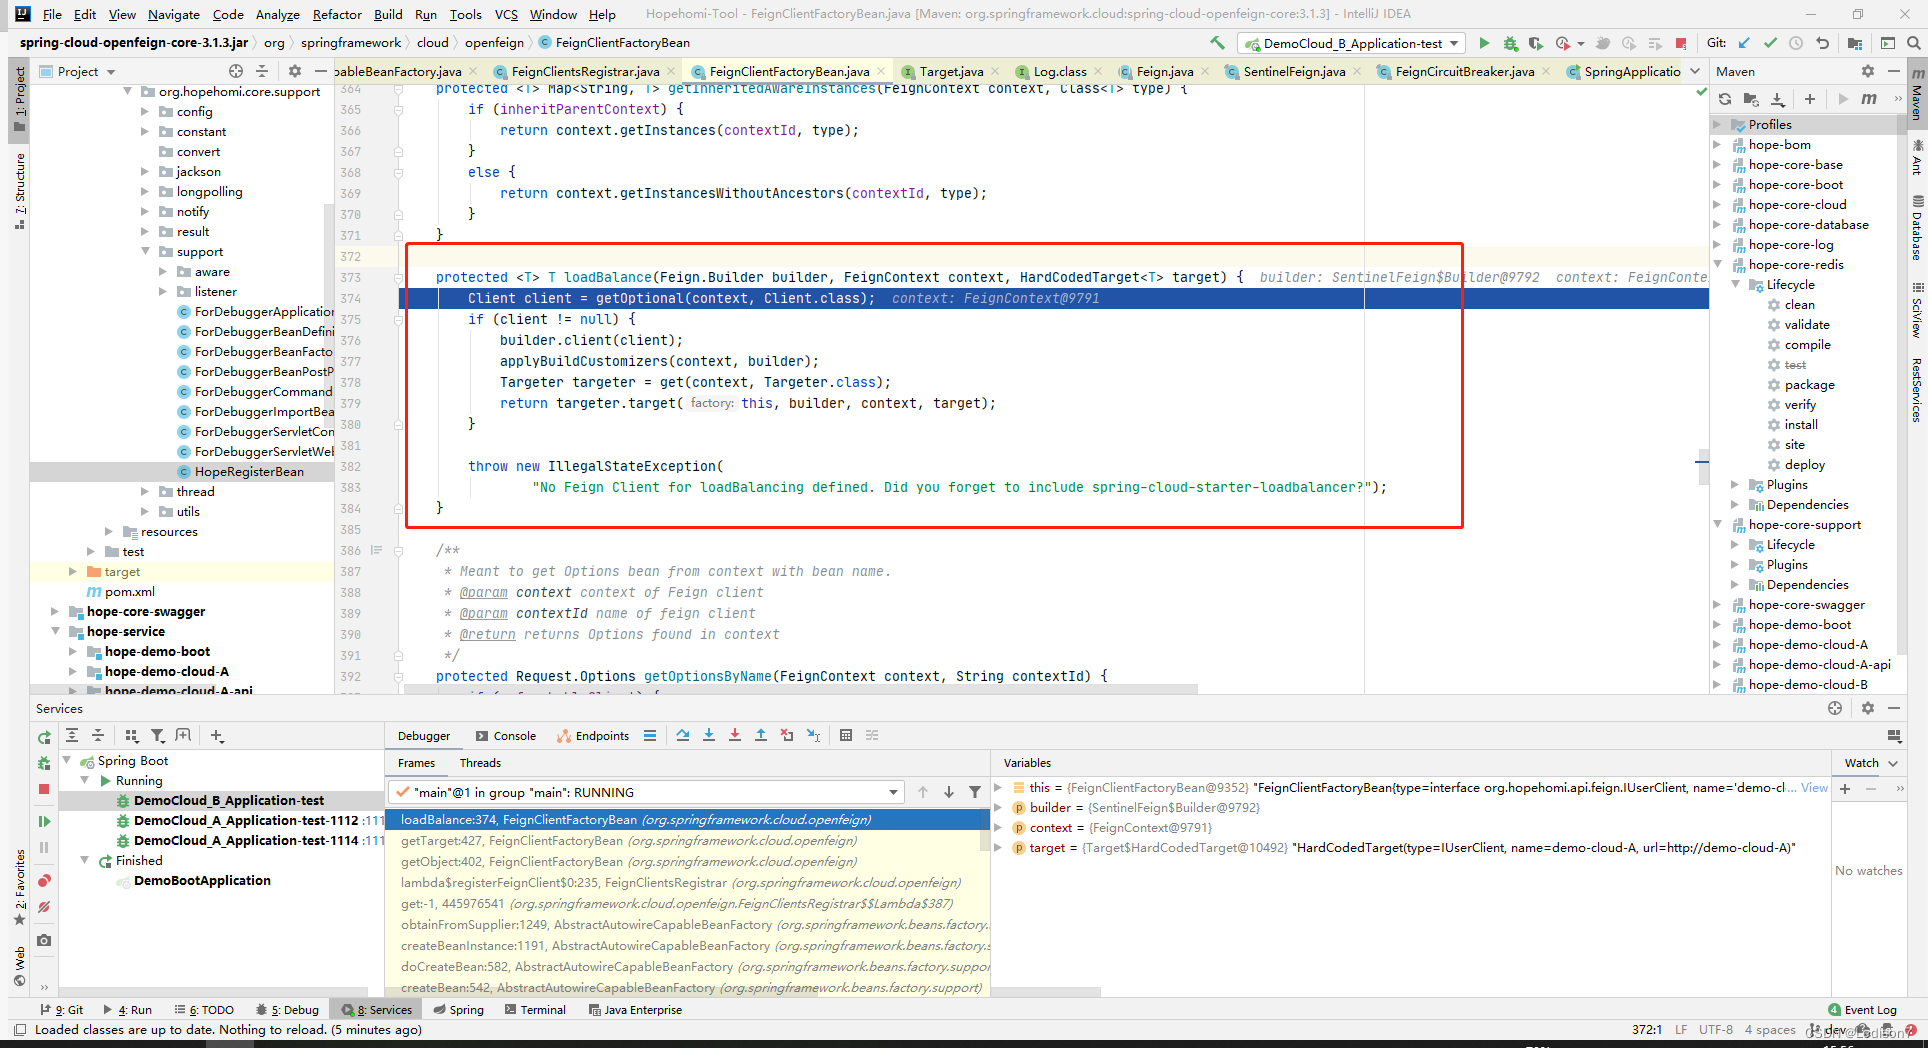Click Resume Program icon in Services
Viewport: 1928px width, 1048px height.
44,821
